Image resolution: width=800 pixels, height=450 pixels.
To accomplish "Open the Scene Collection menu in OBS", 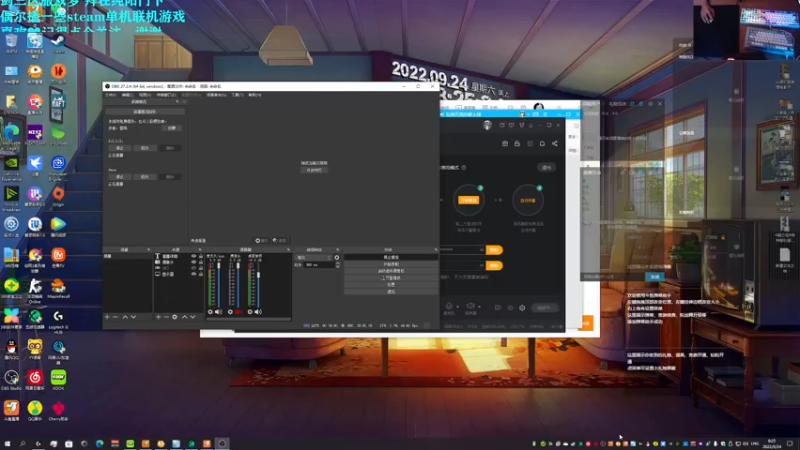I will [x=216, y=95].
